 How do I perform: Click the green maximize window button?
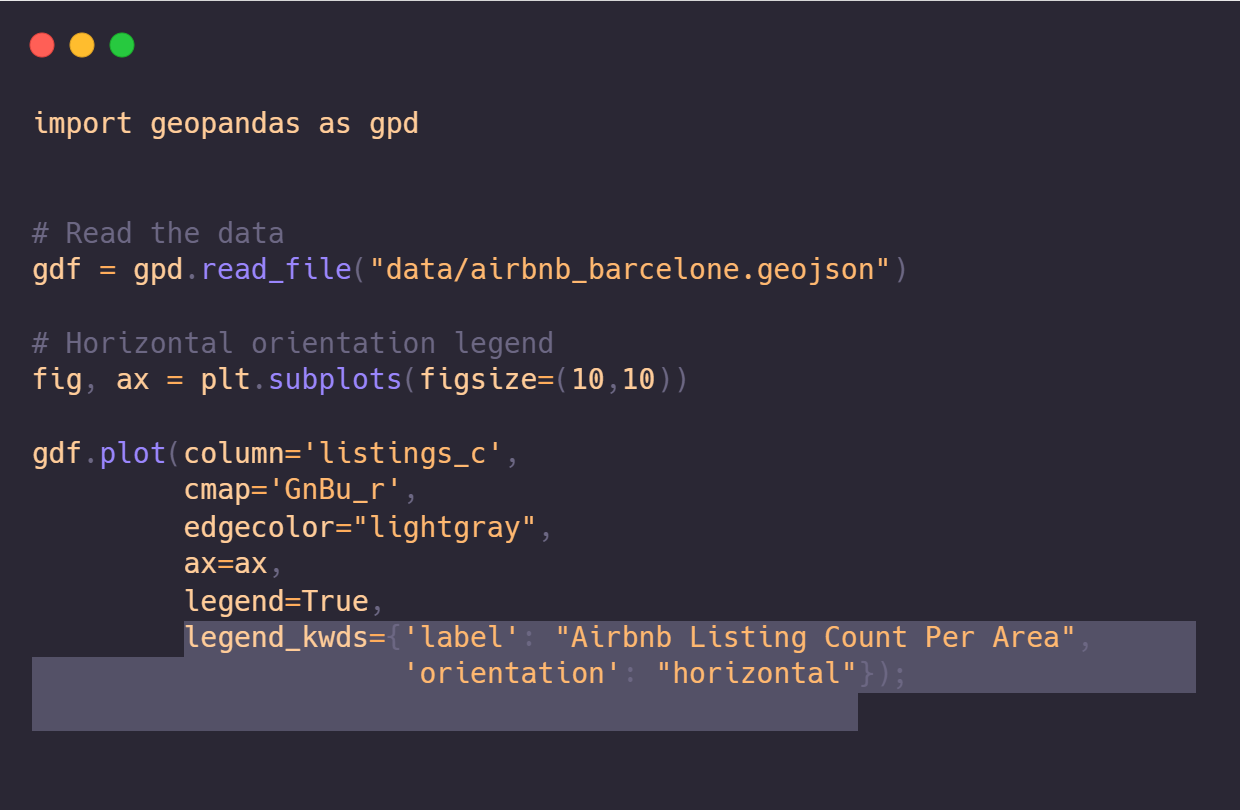tap(122, 45)
